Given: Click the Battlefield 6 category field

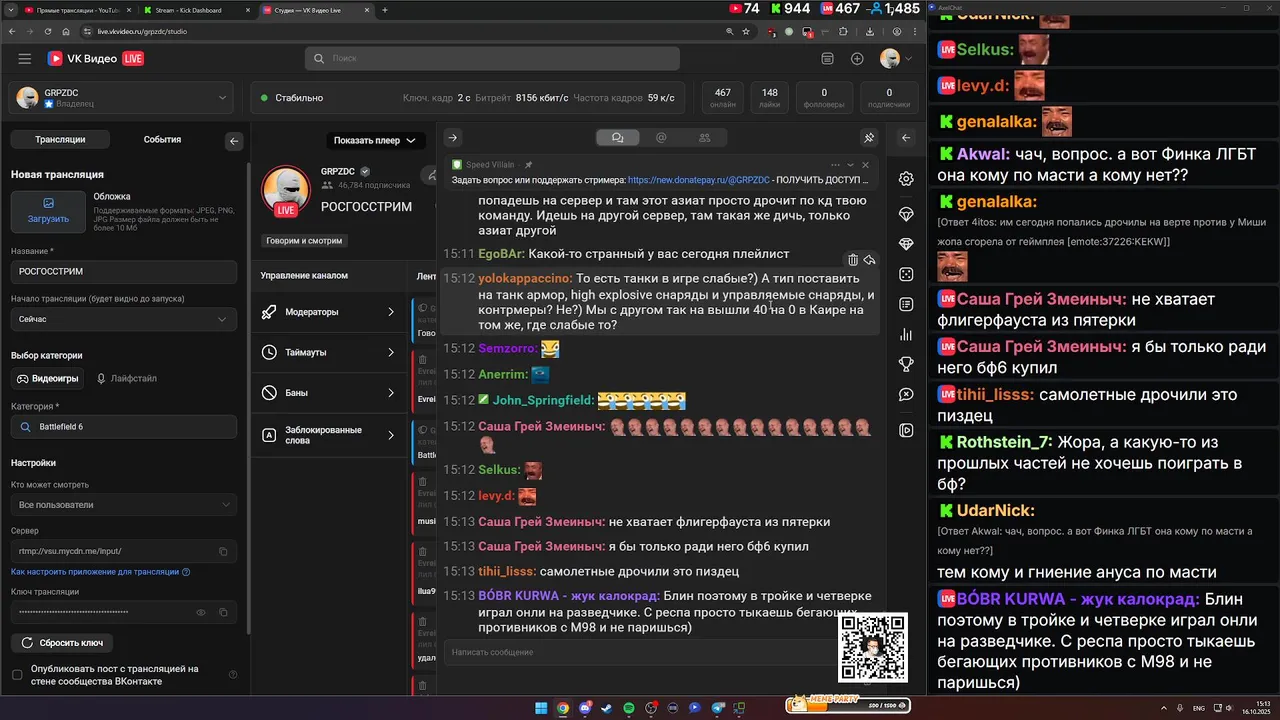Looking at the screenshot, I should pos(124,427).
